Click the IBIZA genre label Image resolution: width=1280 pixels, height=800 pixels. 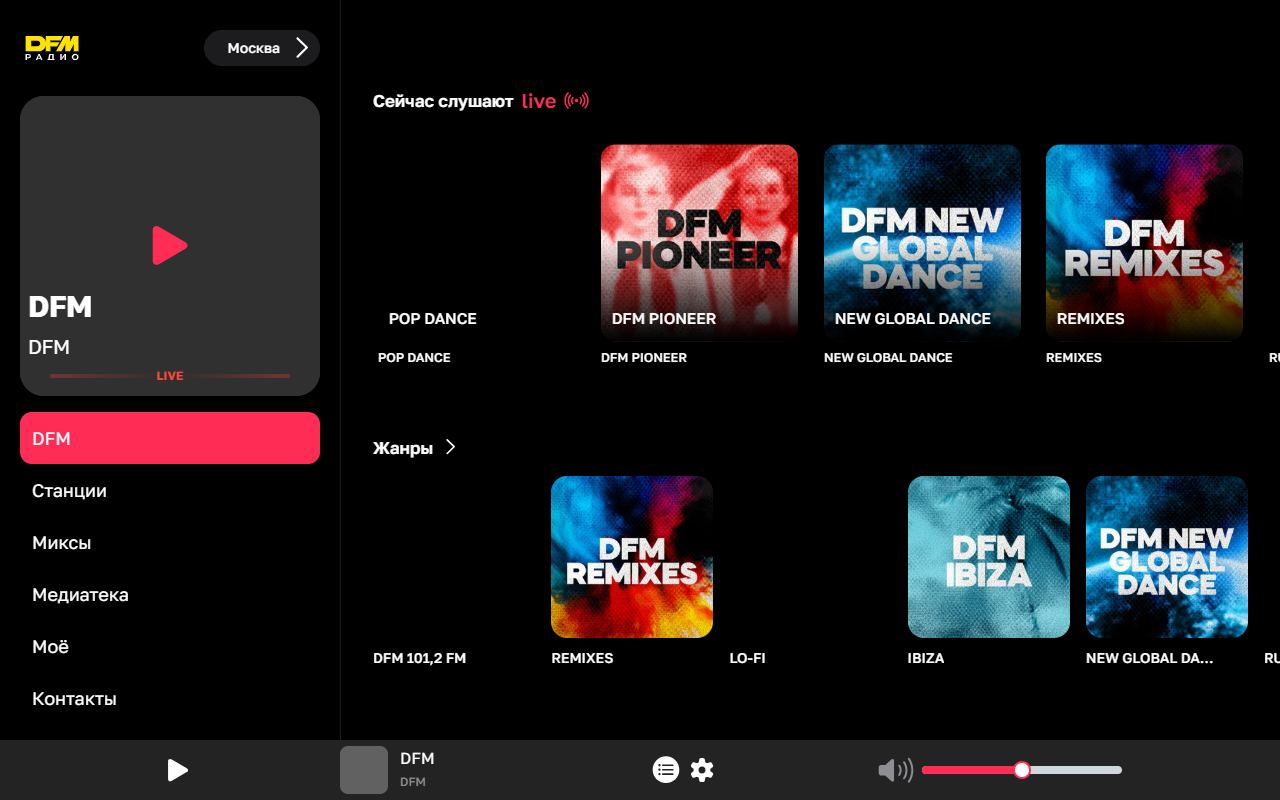[926, 659]
